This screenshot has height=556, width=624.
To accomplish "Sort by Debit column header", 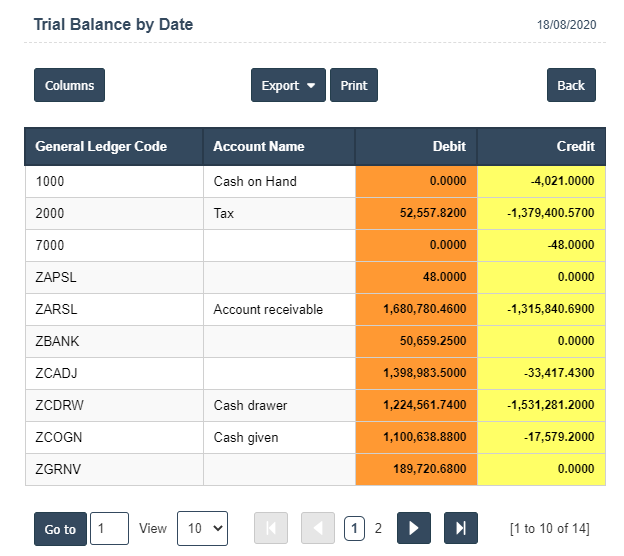I will (x=449, y=146).
